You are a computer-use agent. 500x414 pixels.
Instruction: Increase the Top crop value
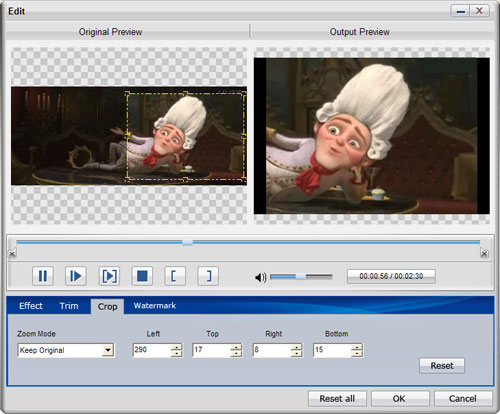(236, 347)
